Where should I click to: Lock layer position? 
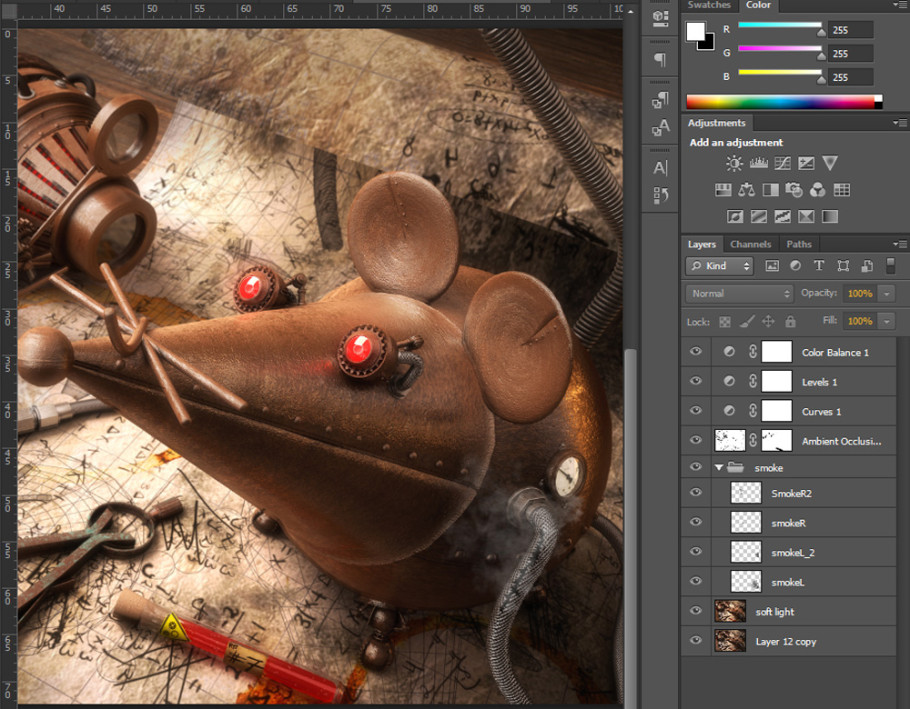768,321
